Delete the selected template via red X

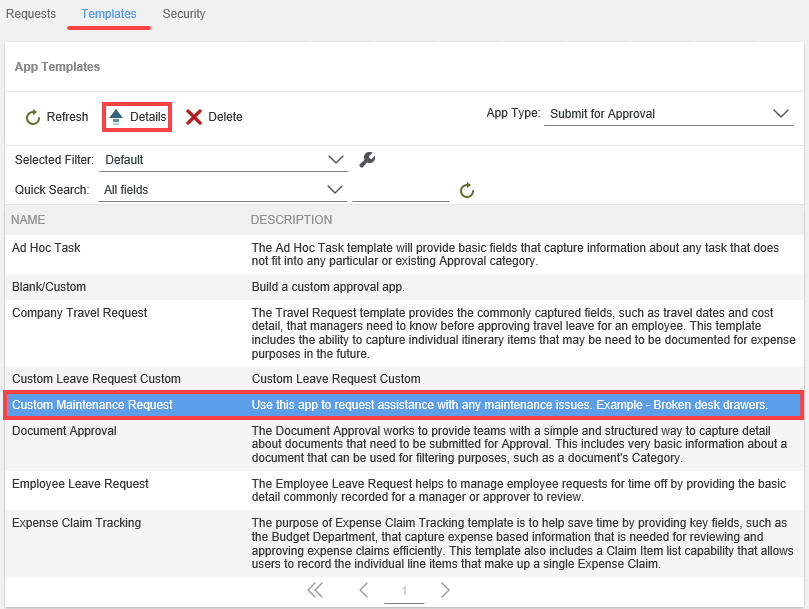194,117
